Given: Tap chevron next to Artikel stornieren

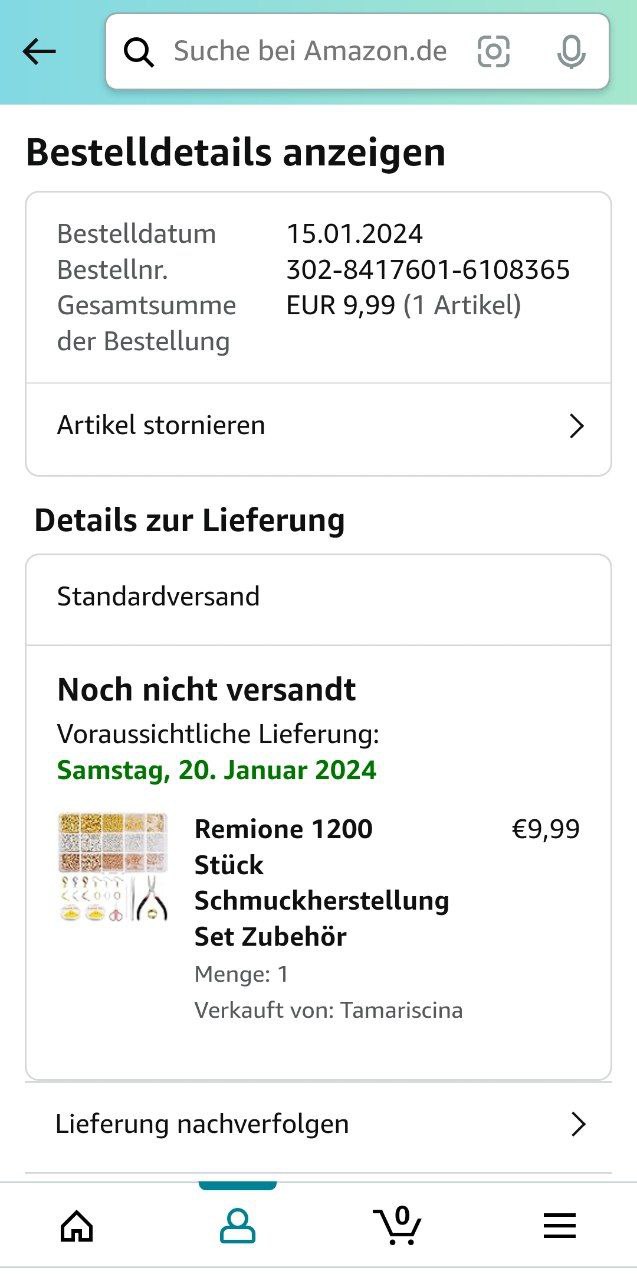Looking at the screenshot, I should (x=576, y=426).
